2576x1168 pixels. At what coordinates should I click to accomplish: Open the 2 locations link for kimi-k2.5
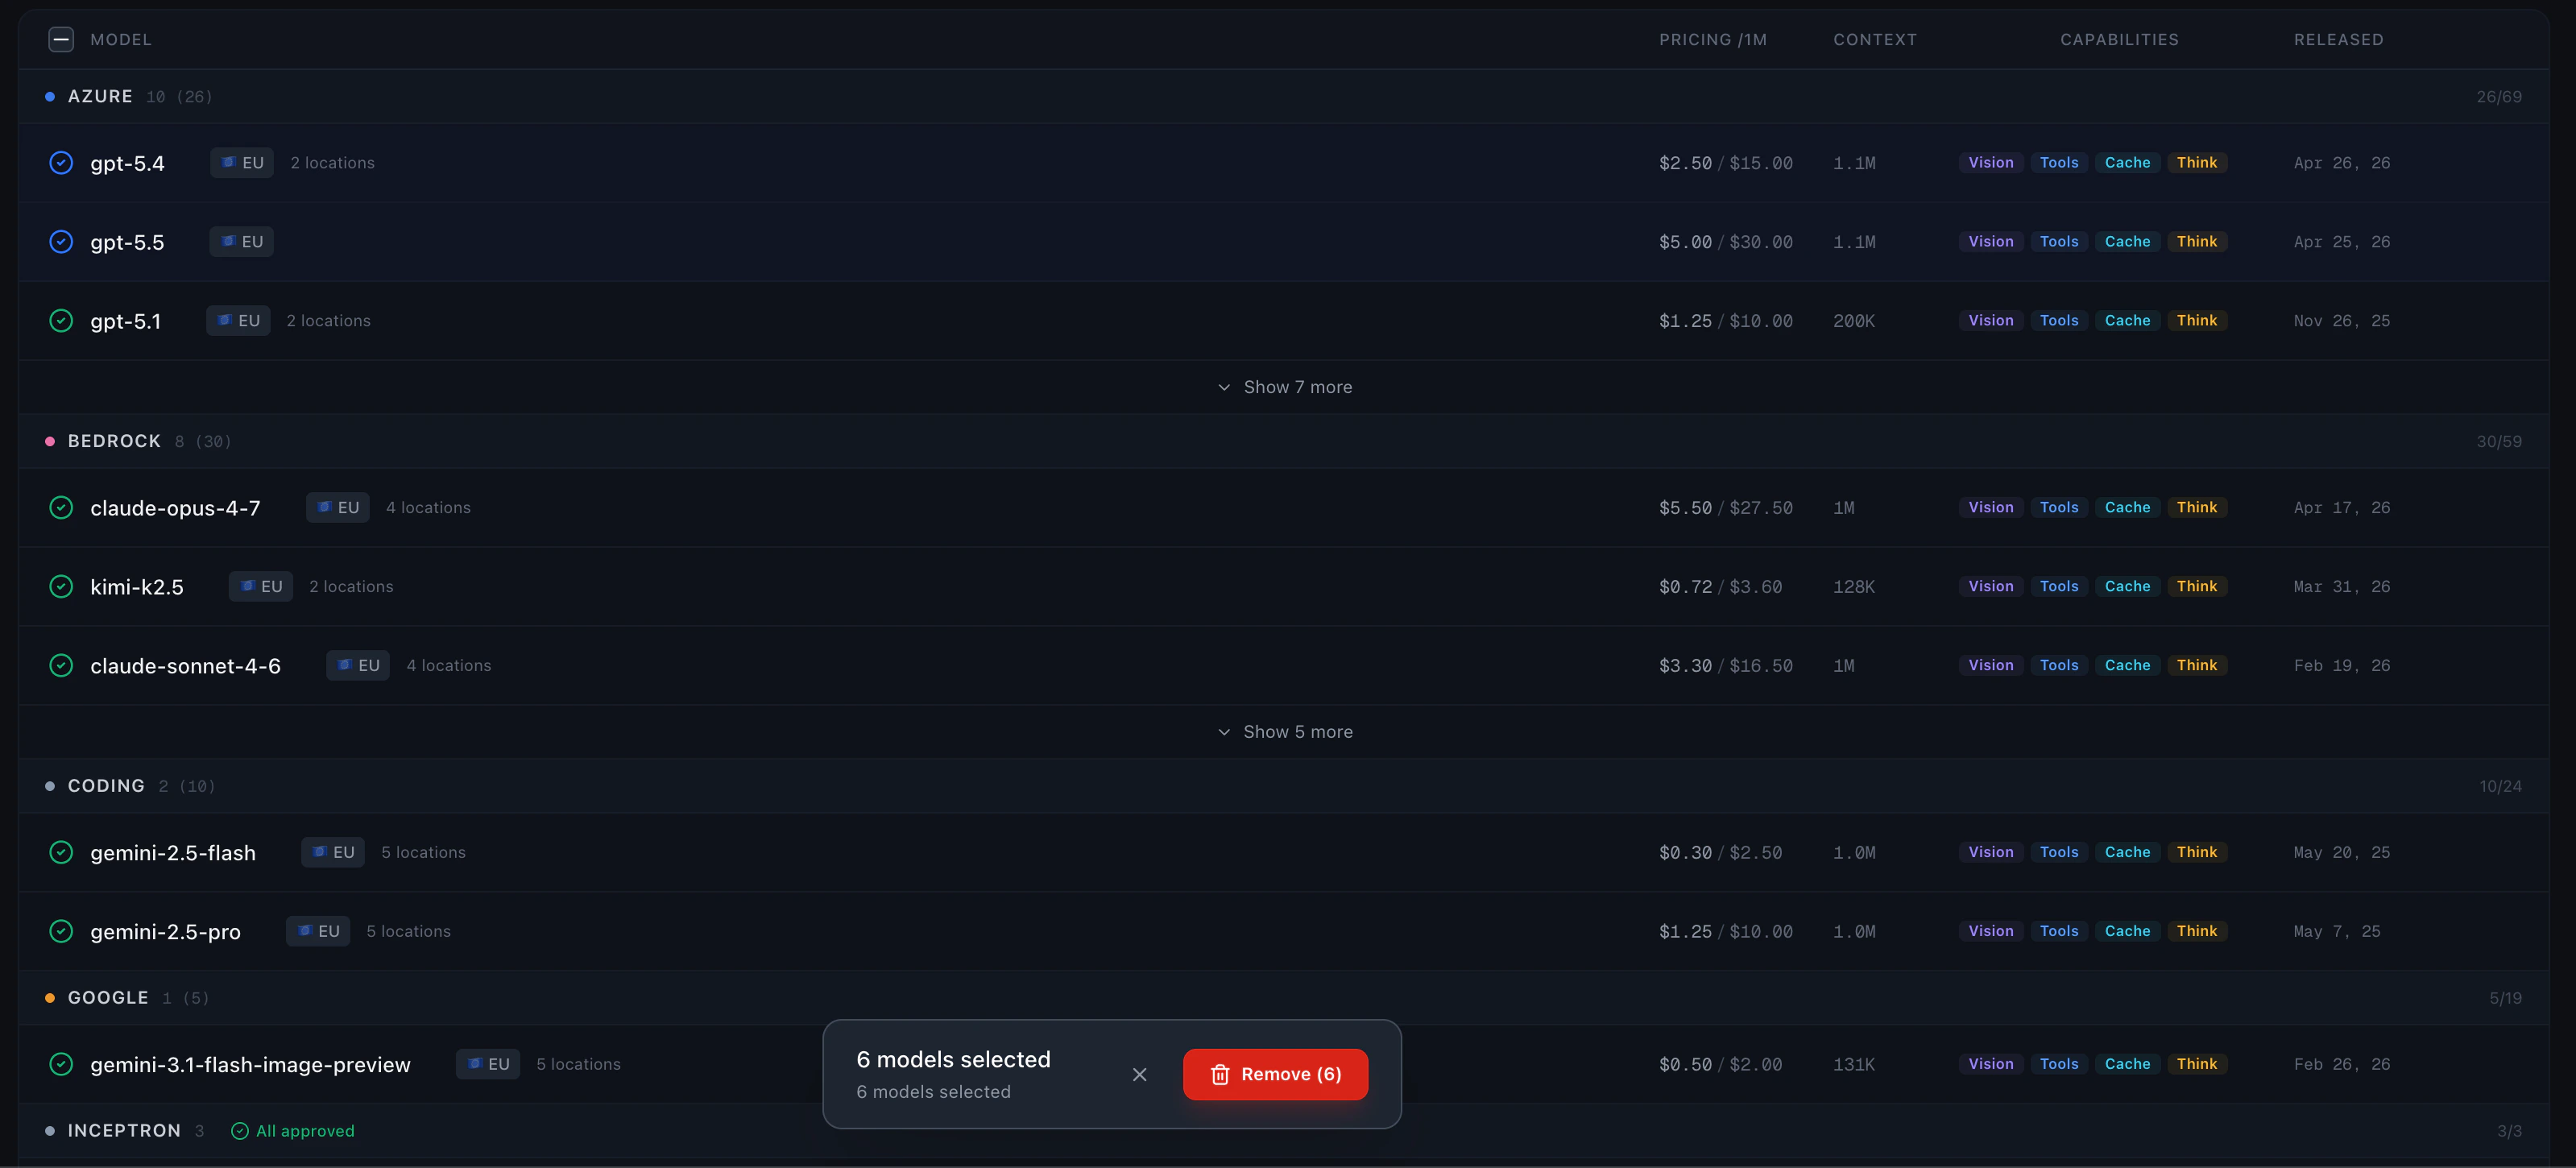click(x=351, y=587)
